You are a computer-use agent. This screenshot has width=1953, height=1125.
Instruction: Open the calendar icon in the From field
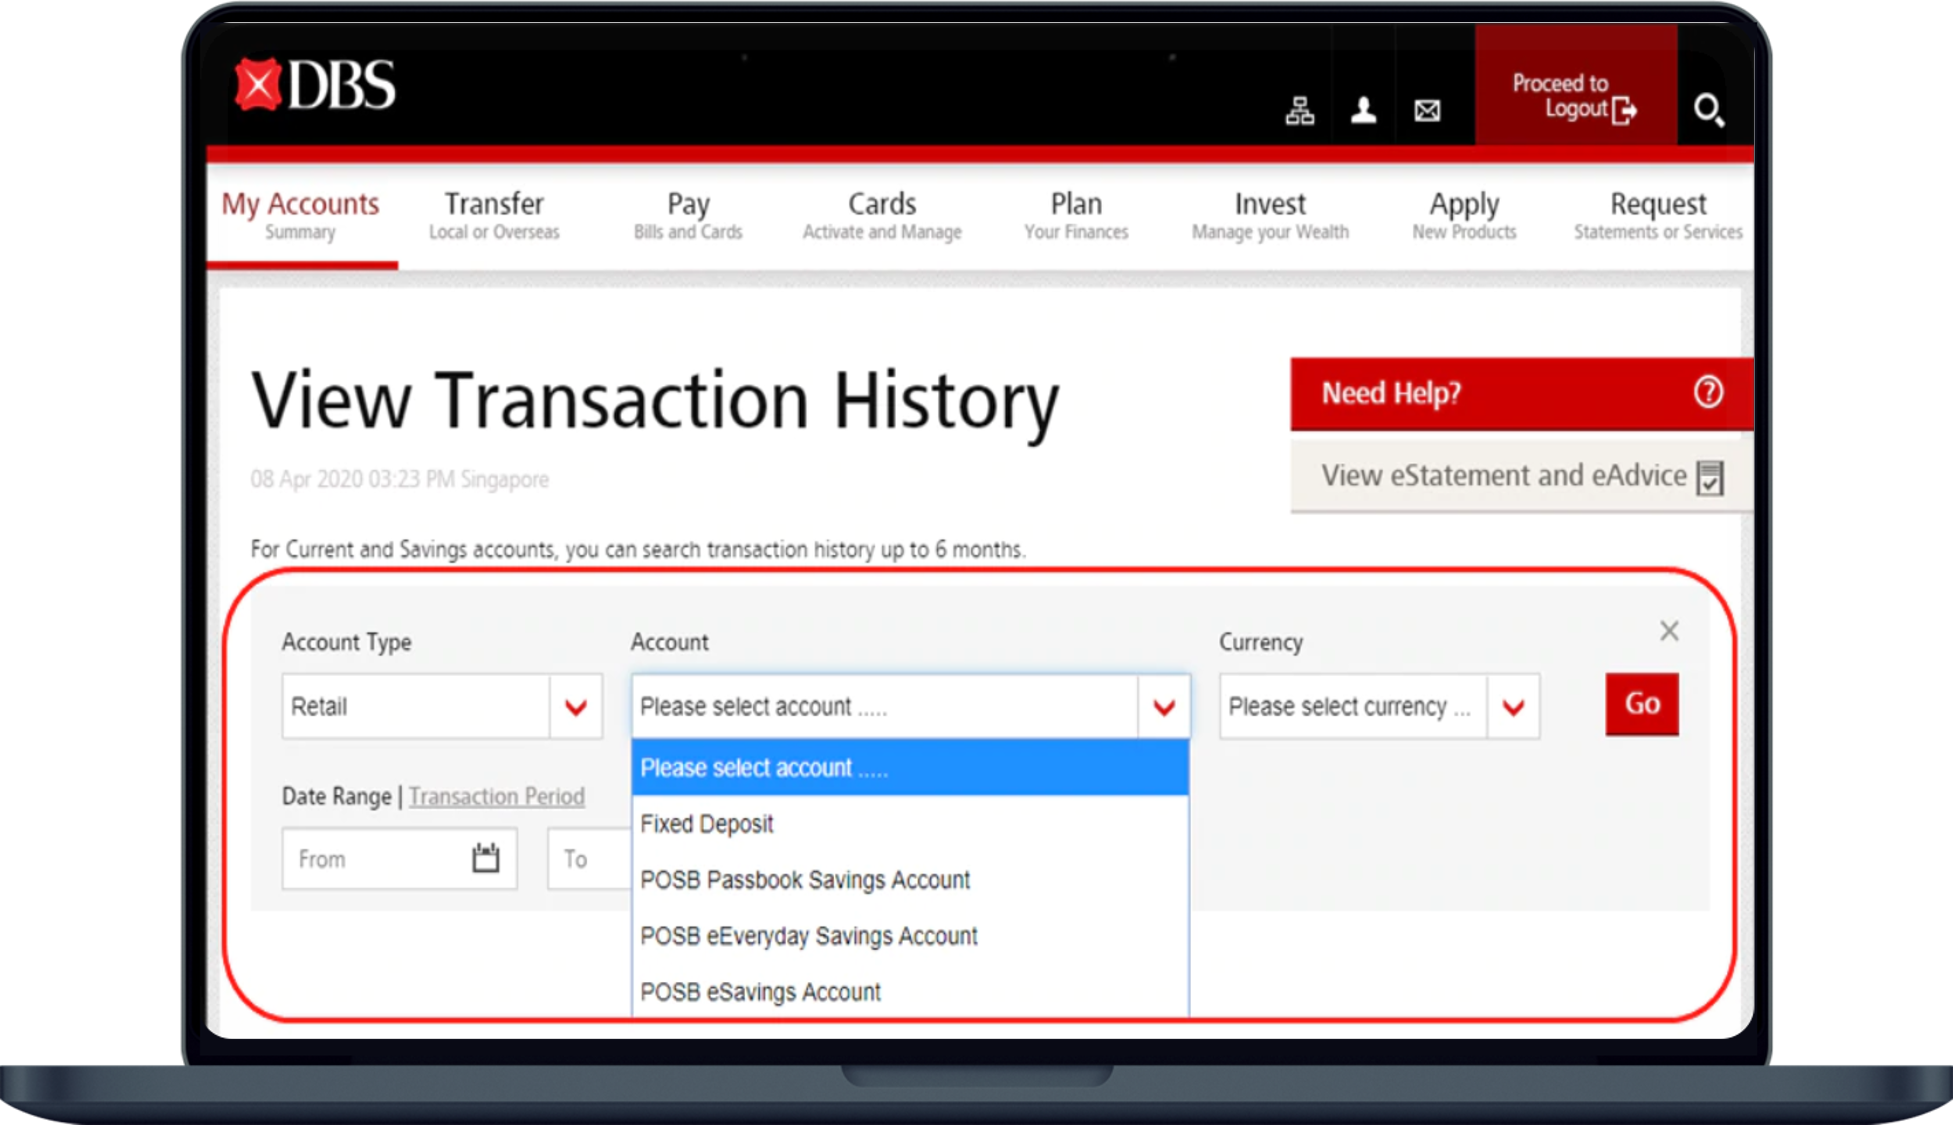486,857
